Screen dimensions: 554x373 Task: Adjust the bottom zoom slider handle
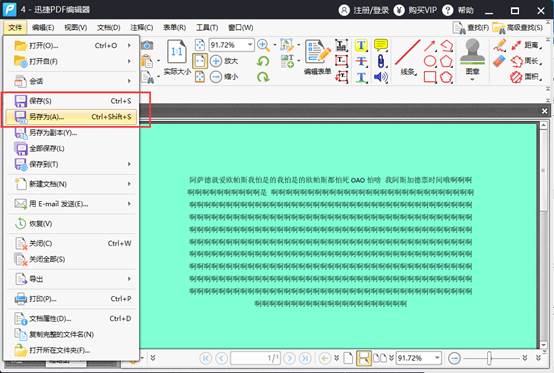489,358
